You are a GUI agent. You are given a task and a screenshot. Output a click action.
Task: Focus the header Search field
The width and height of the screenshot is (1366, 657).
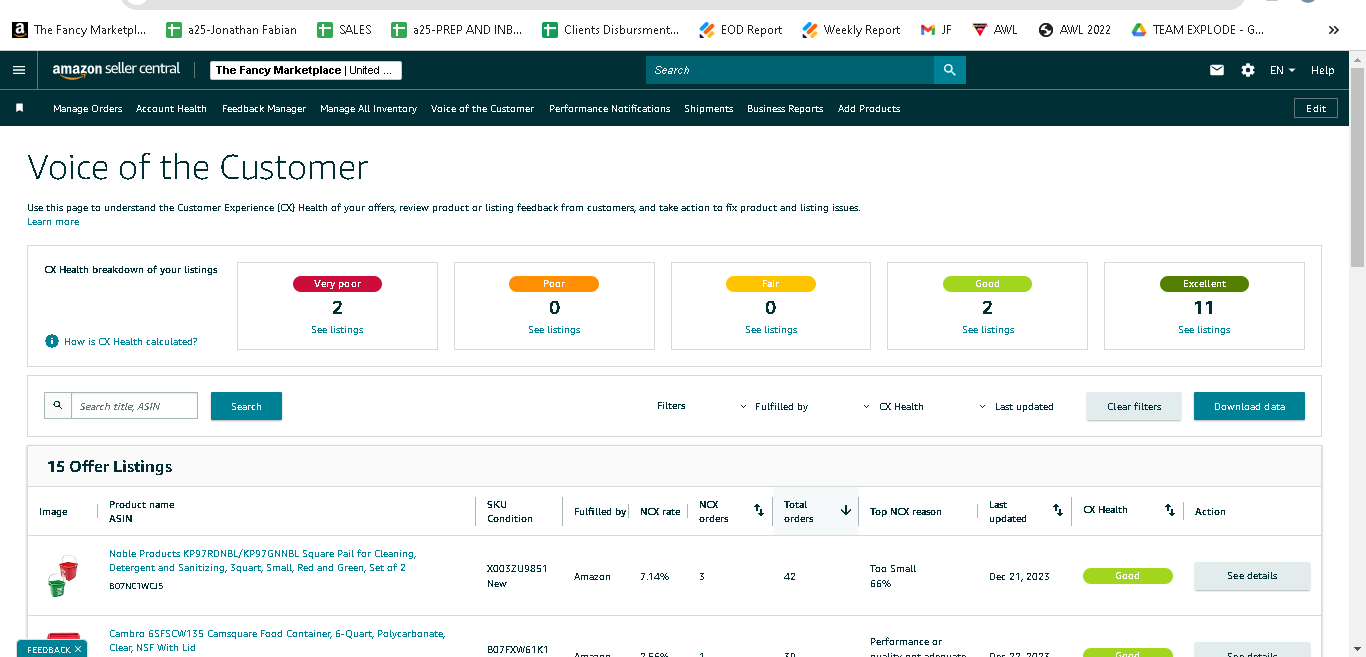pos(790,70)
